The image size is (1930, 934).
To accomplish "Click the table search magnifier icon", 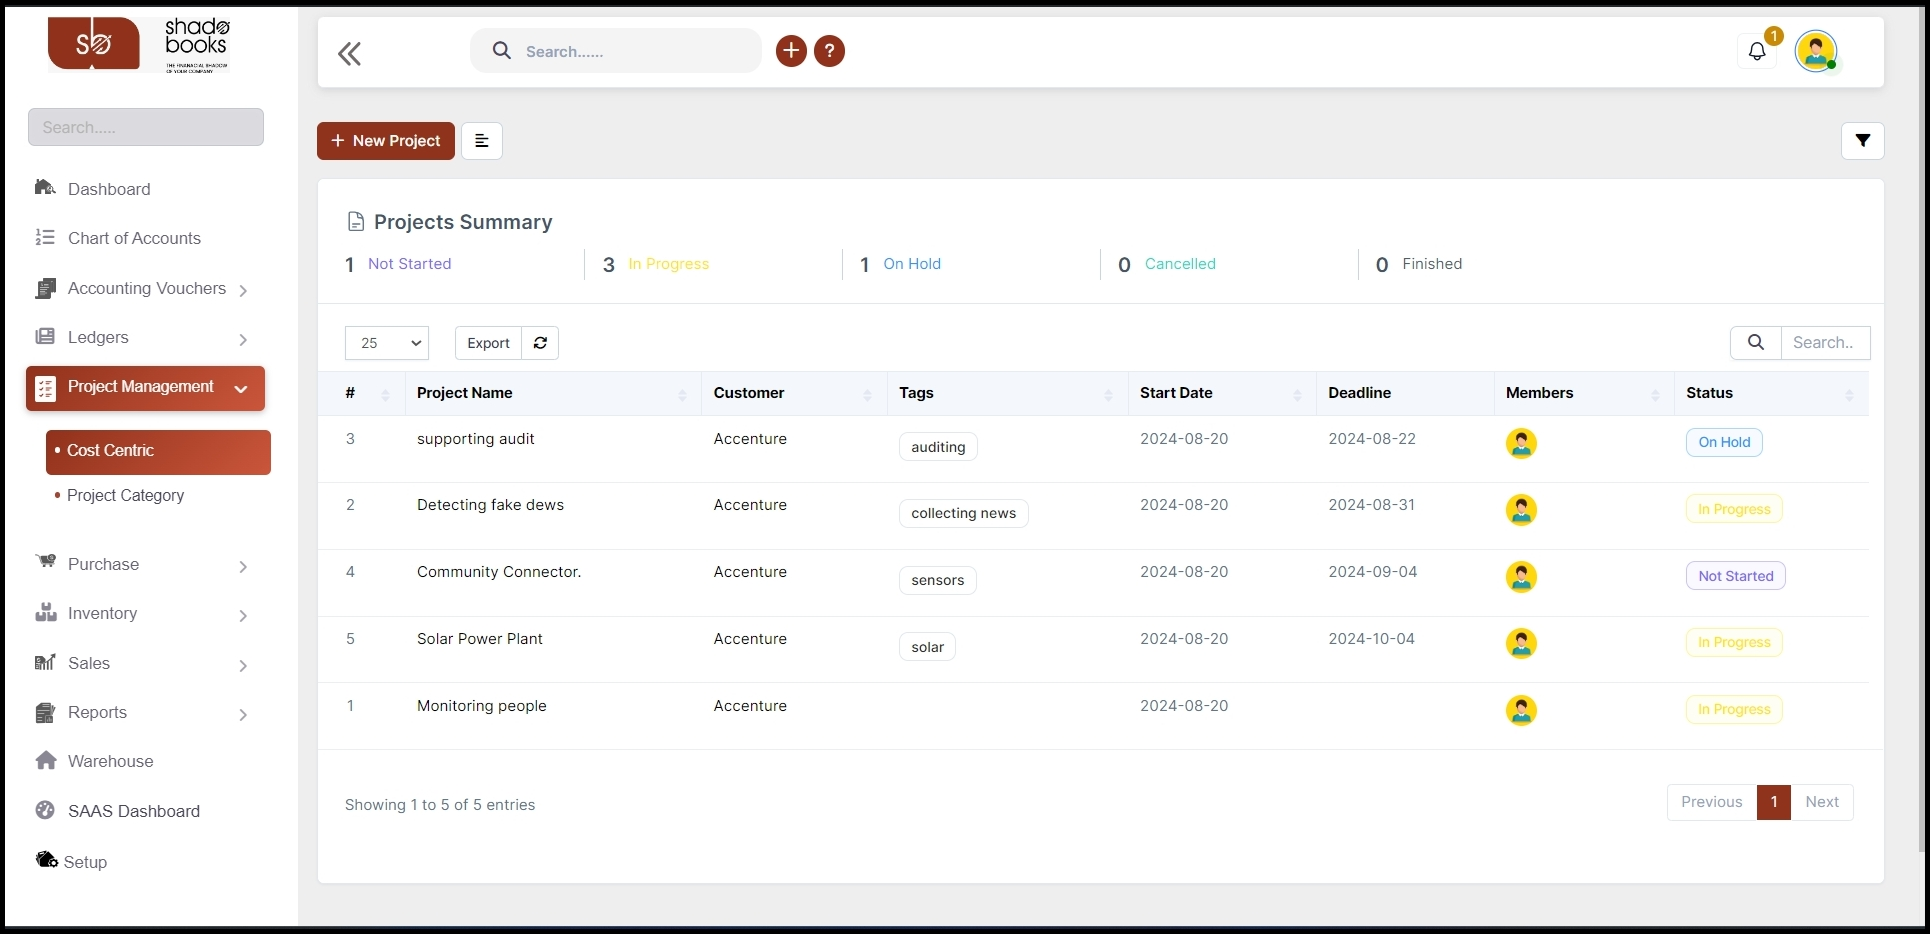I will point(1755,343).
